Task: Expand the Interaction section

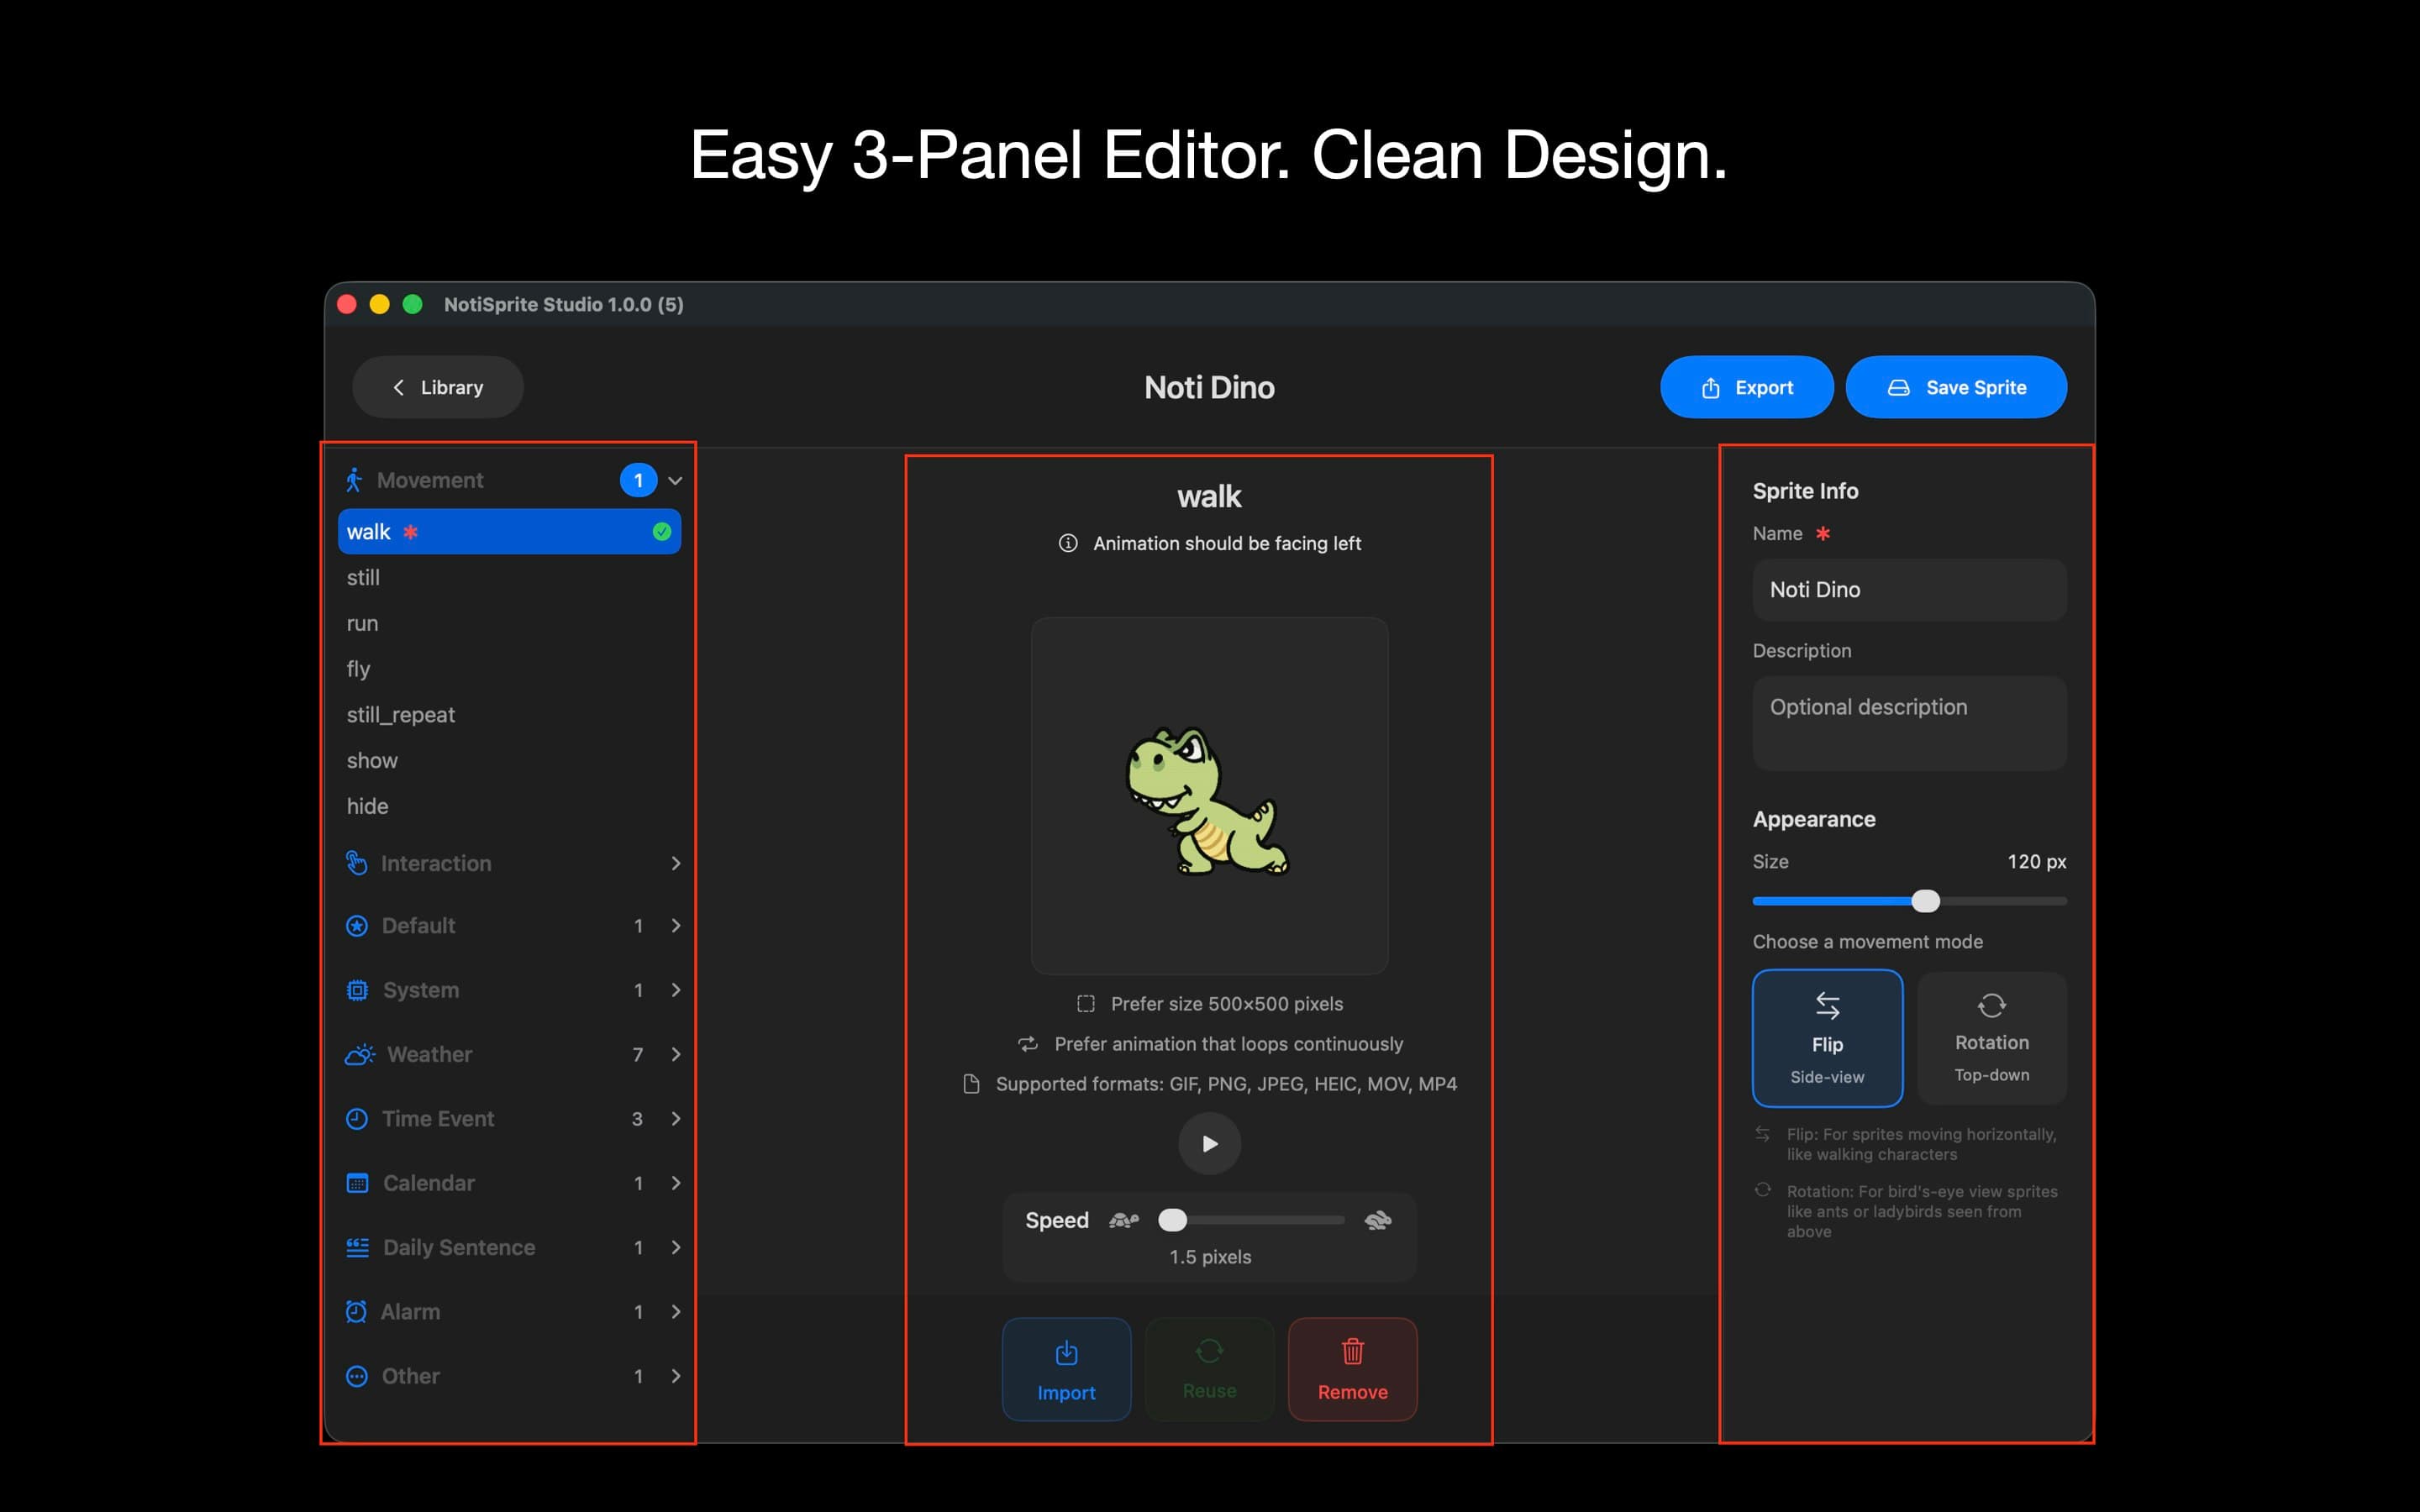Action: pyautogui.click(x=676, y=863)
